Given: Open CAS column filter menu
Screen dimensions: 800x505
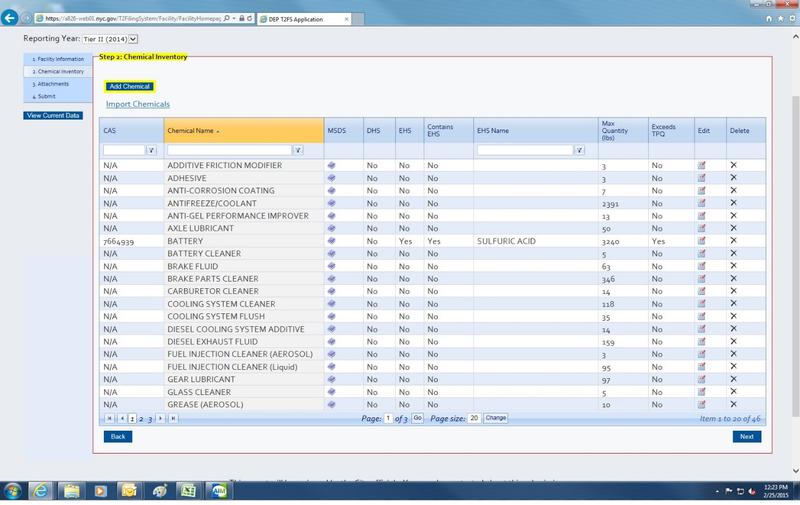Looking at the screenshot, I should [152, 150].
